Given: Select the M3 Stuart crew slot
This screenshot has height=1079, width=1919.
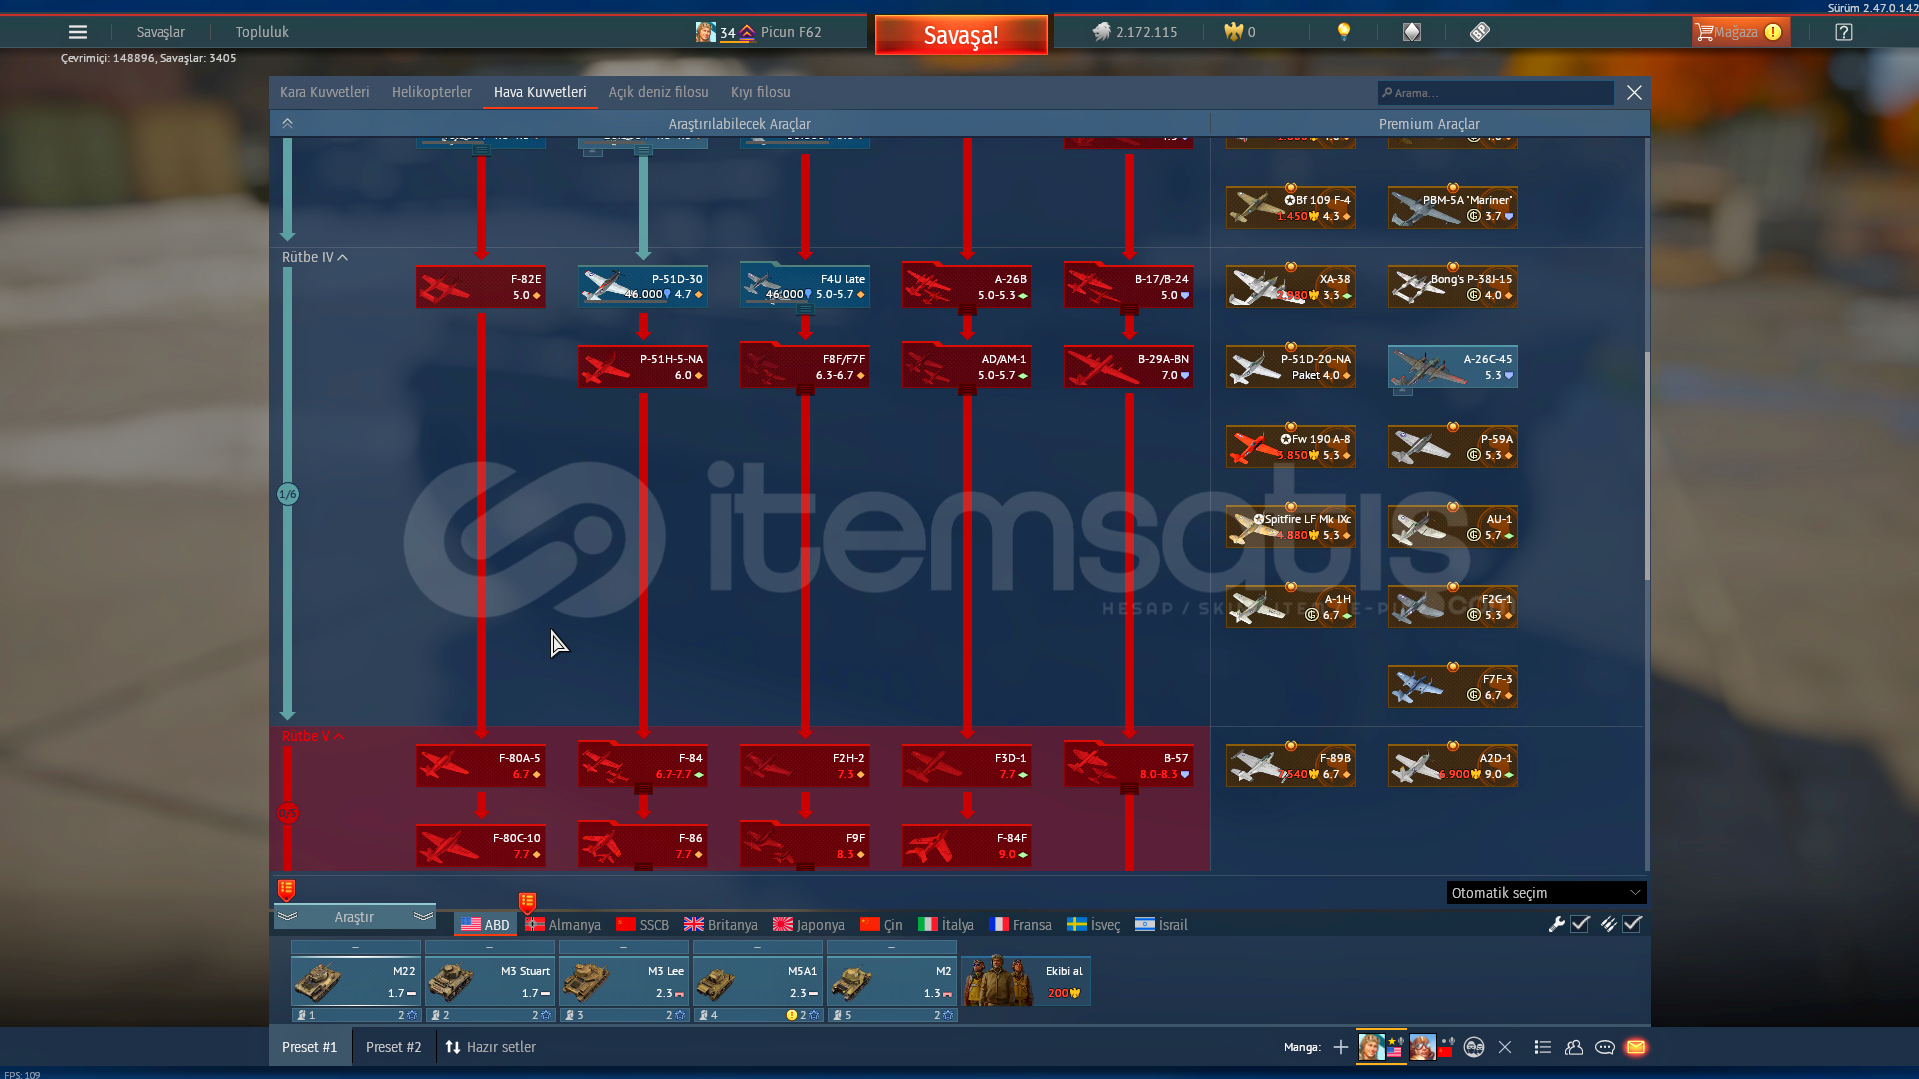Looking at the screenshot, I should pyautogui.click(x=489, y=981).
